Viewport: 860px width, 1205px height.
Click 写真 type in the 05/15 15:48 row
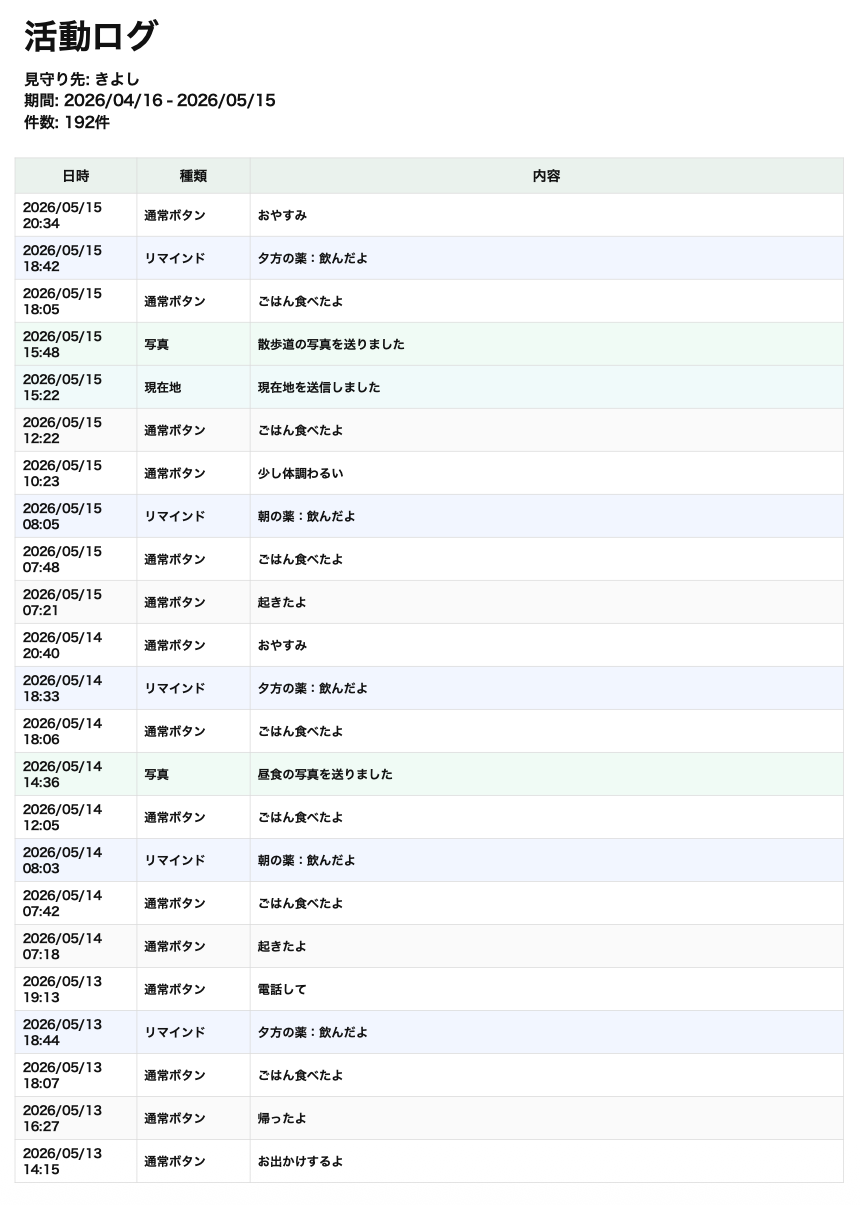[157, 344]
